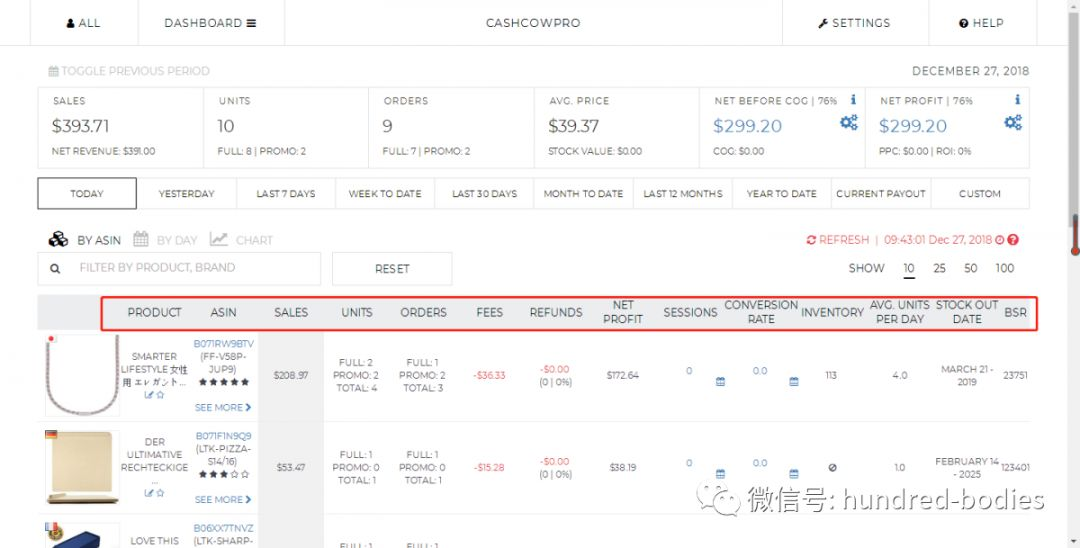Click the RESET button
The width and height of the screenshot is (1080, 548).
click(x=392, y=268)
